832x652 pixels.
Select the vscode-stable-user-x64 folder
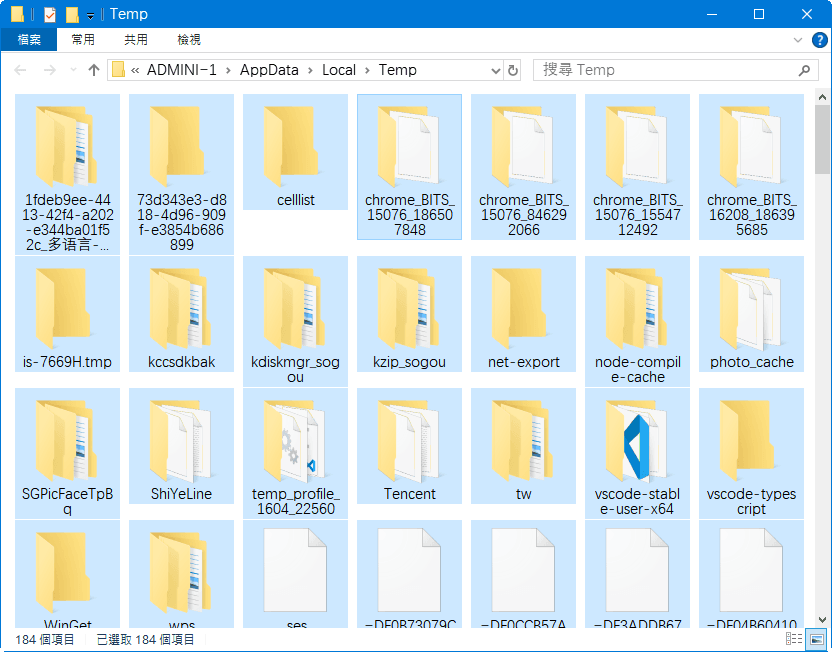[637, 454]
